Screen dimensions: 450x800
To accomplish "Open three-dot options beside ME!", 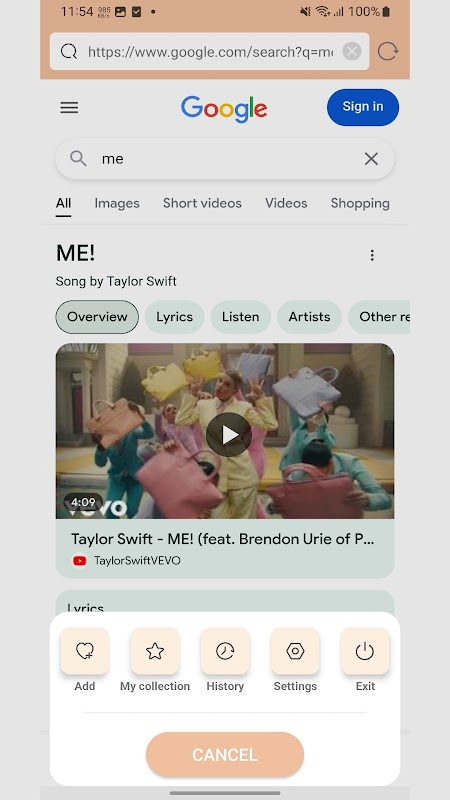I will 372,255.
